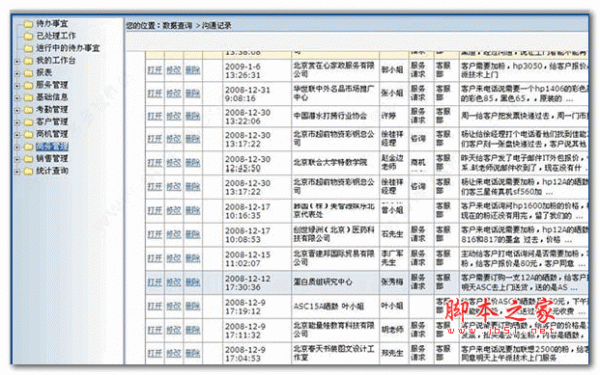Open the 2008-12-17 10:16:35 record

(155, 211)
